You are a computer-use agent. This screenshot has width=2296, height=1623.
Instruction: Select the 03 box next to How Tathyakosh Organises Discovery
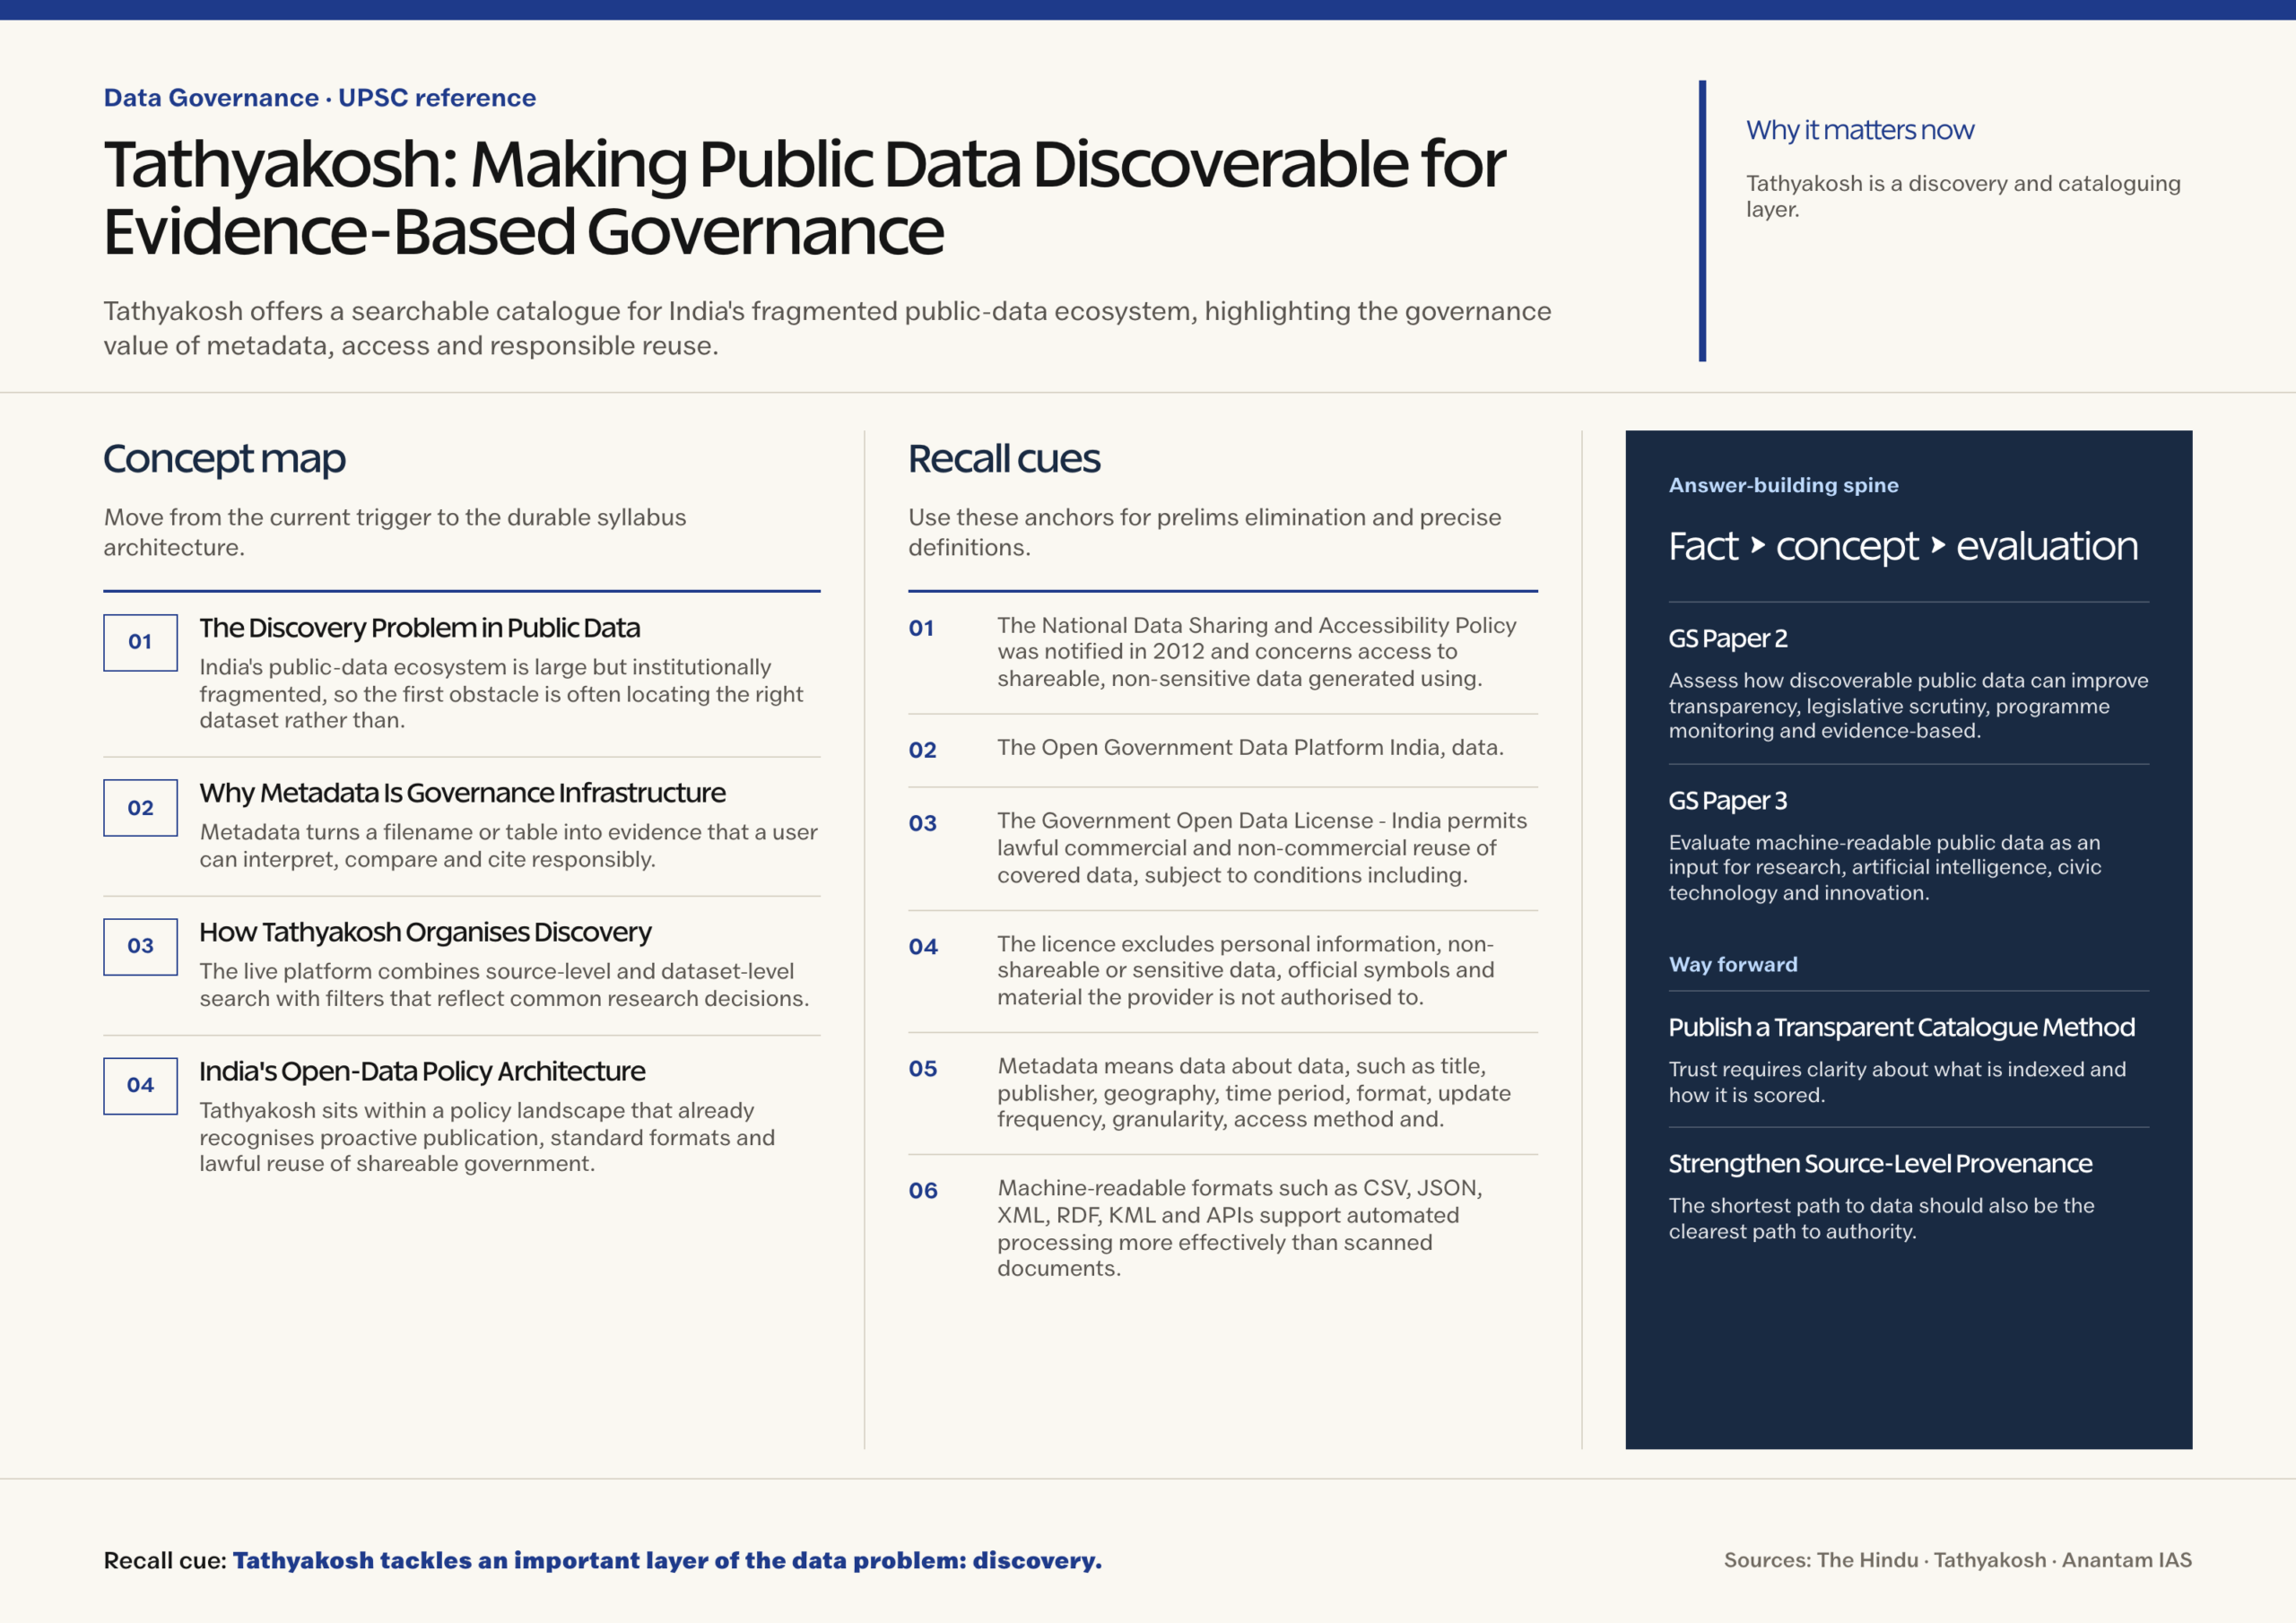coord(140,946)
